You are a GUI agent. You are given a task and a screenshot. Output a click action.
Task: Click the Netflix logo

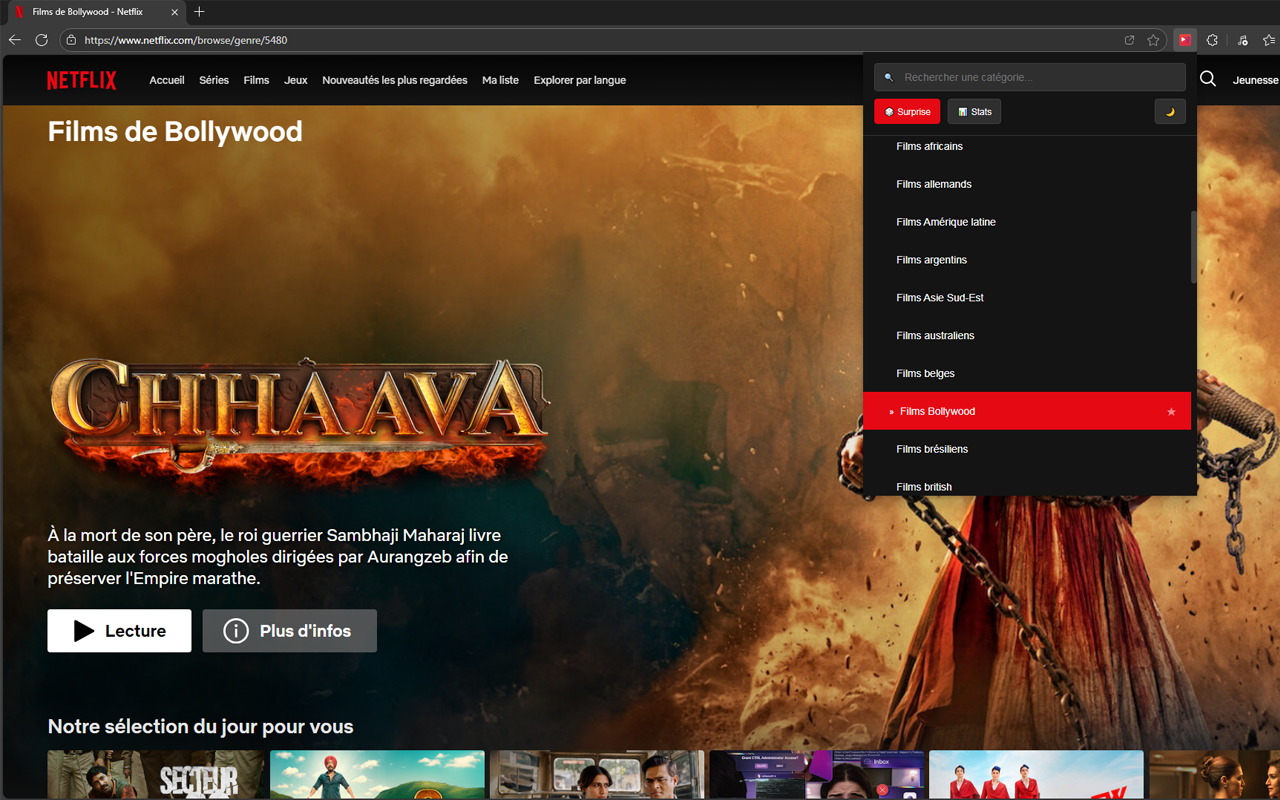point(81,80)
